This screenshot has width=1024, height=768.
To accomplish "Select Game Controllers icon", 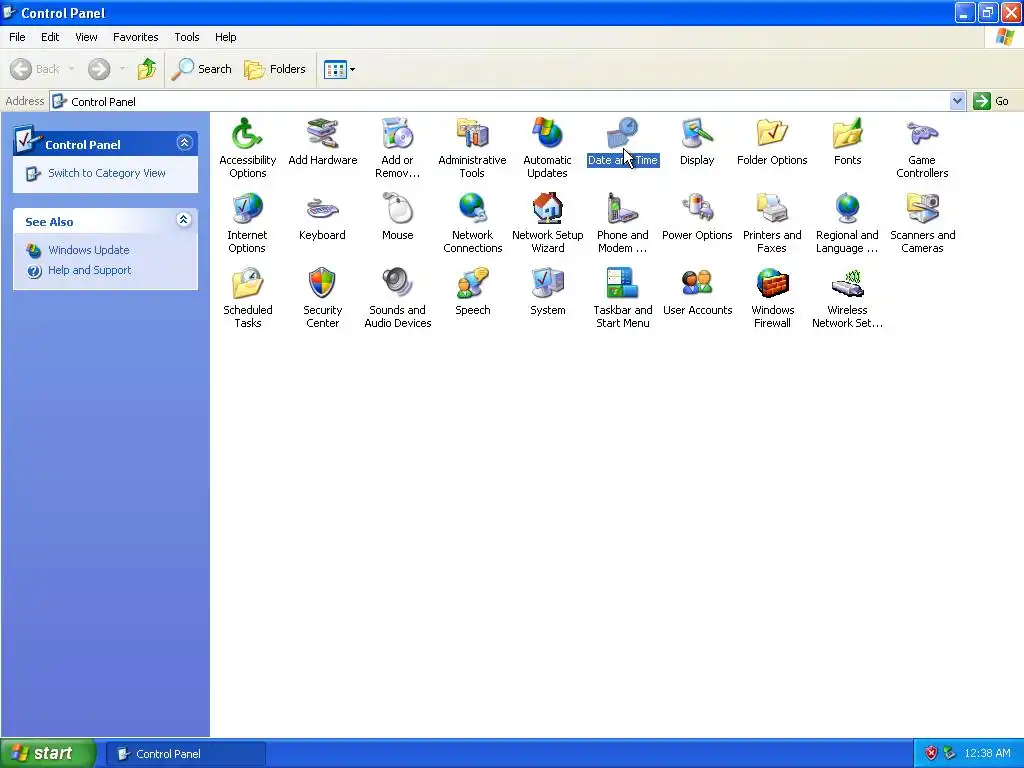I will click(x=922, y=134).
